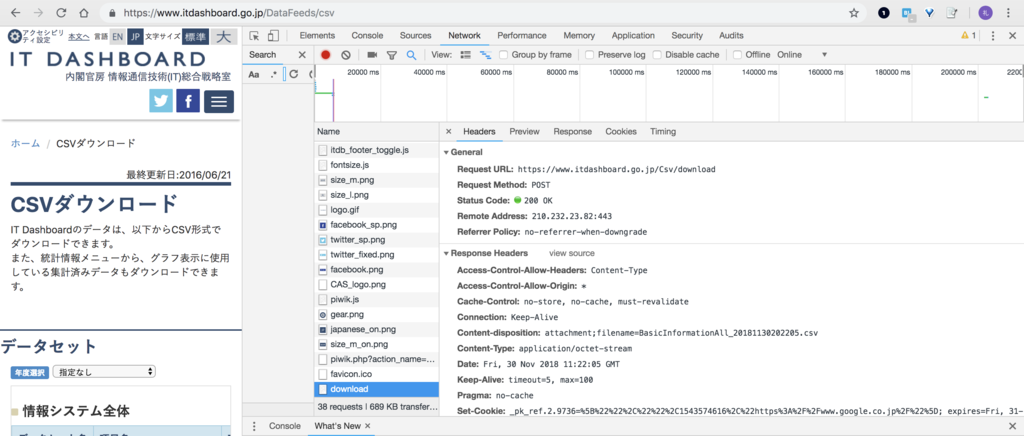Open the Security tab
Screen dimensions: 1024x436
687,36
